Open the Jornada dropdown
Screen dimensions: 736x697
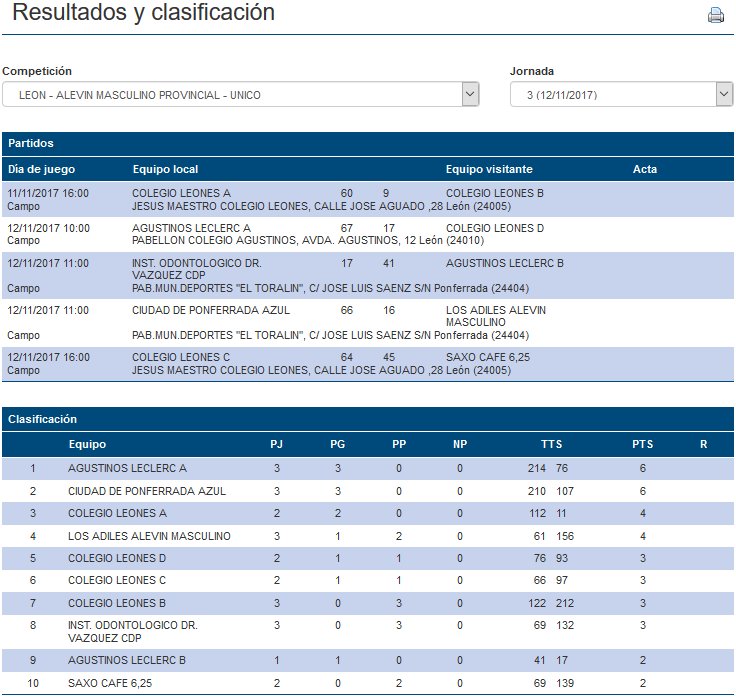pos(621,94)
